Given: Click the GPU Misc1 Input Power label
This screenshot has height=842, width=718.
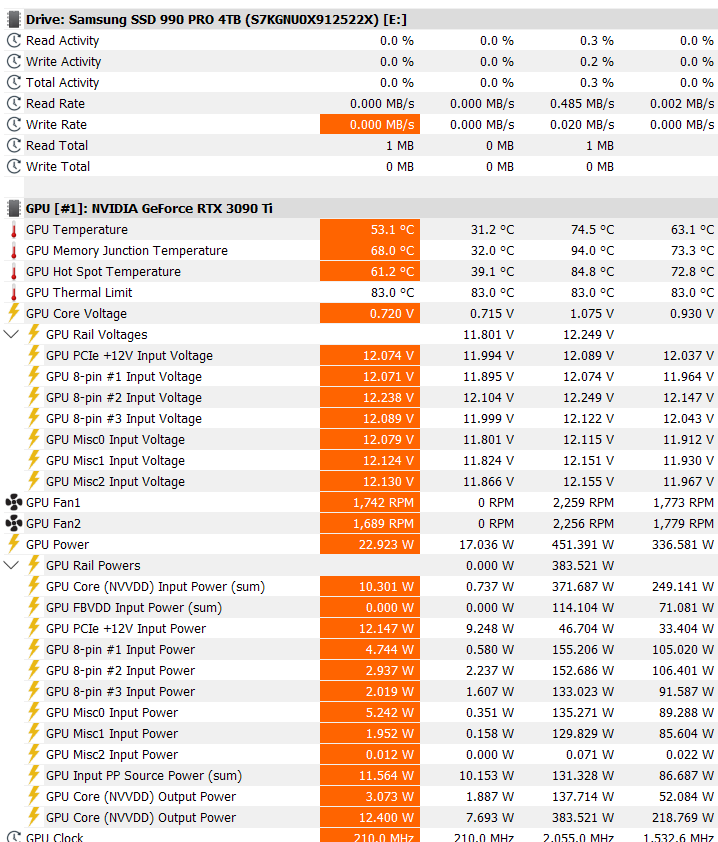Looking at the screenshot, I should pyautogui.click(x=112, y=734).
